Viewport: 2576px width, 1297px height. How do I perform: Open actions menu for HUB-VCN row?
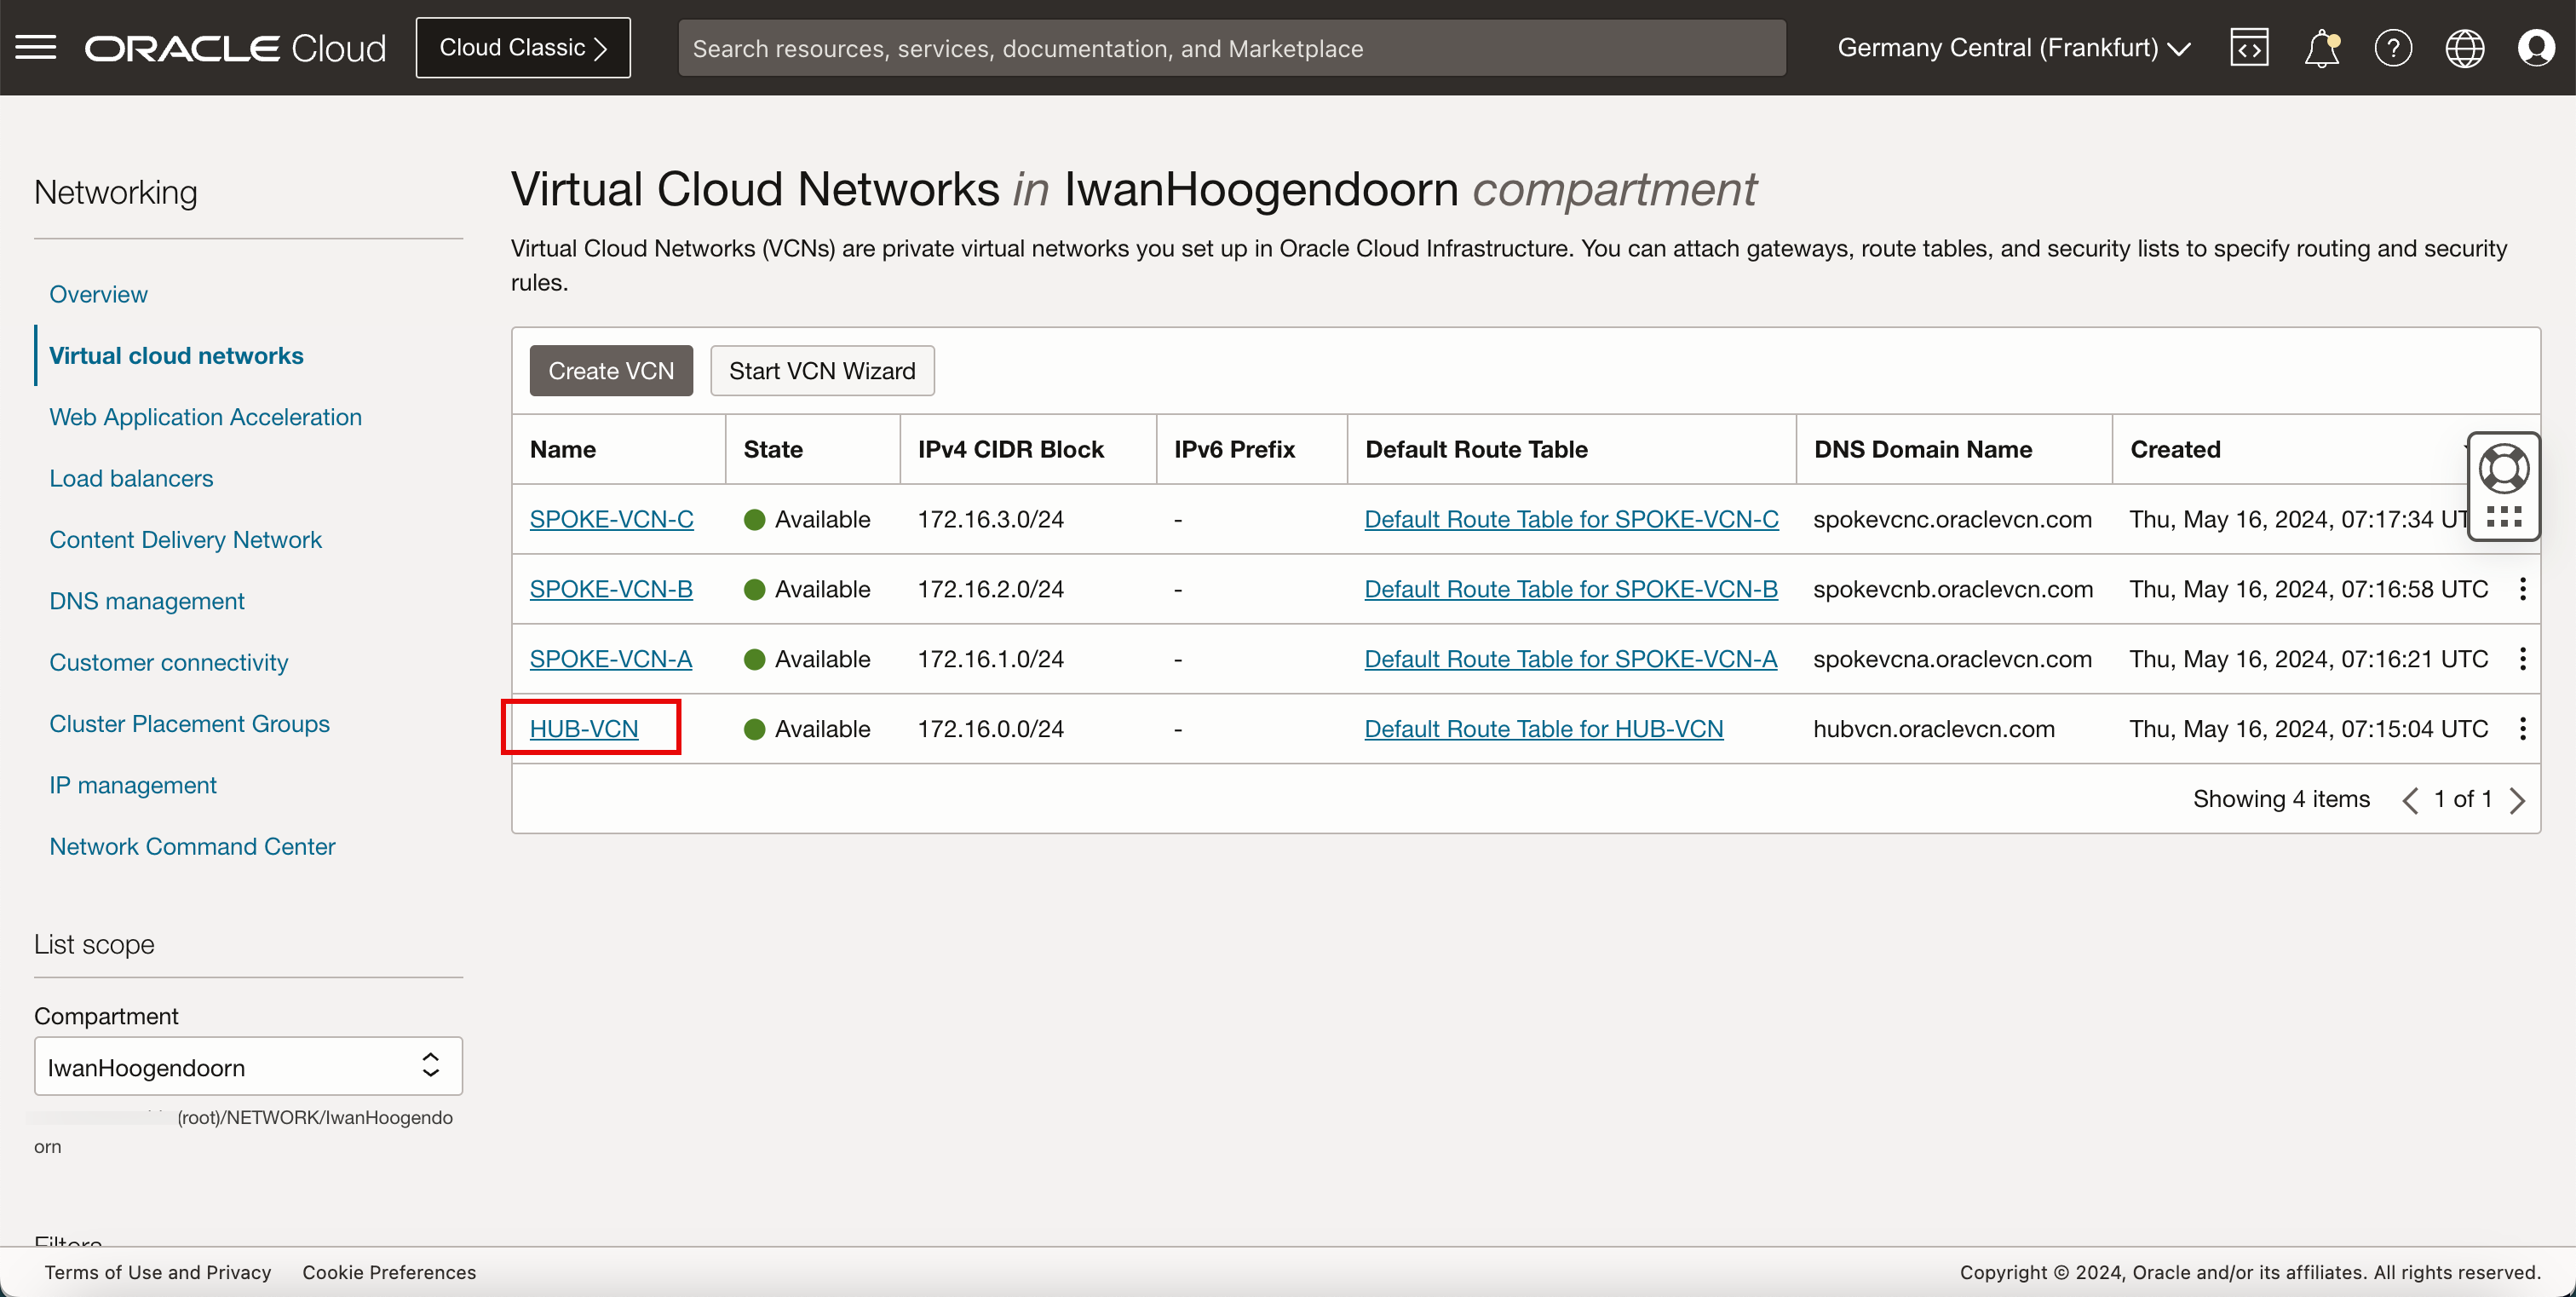[2522, 729]
